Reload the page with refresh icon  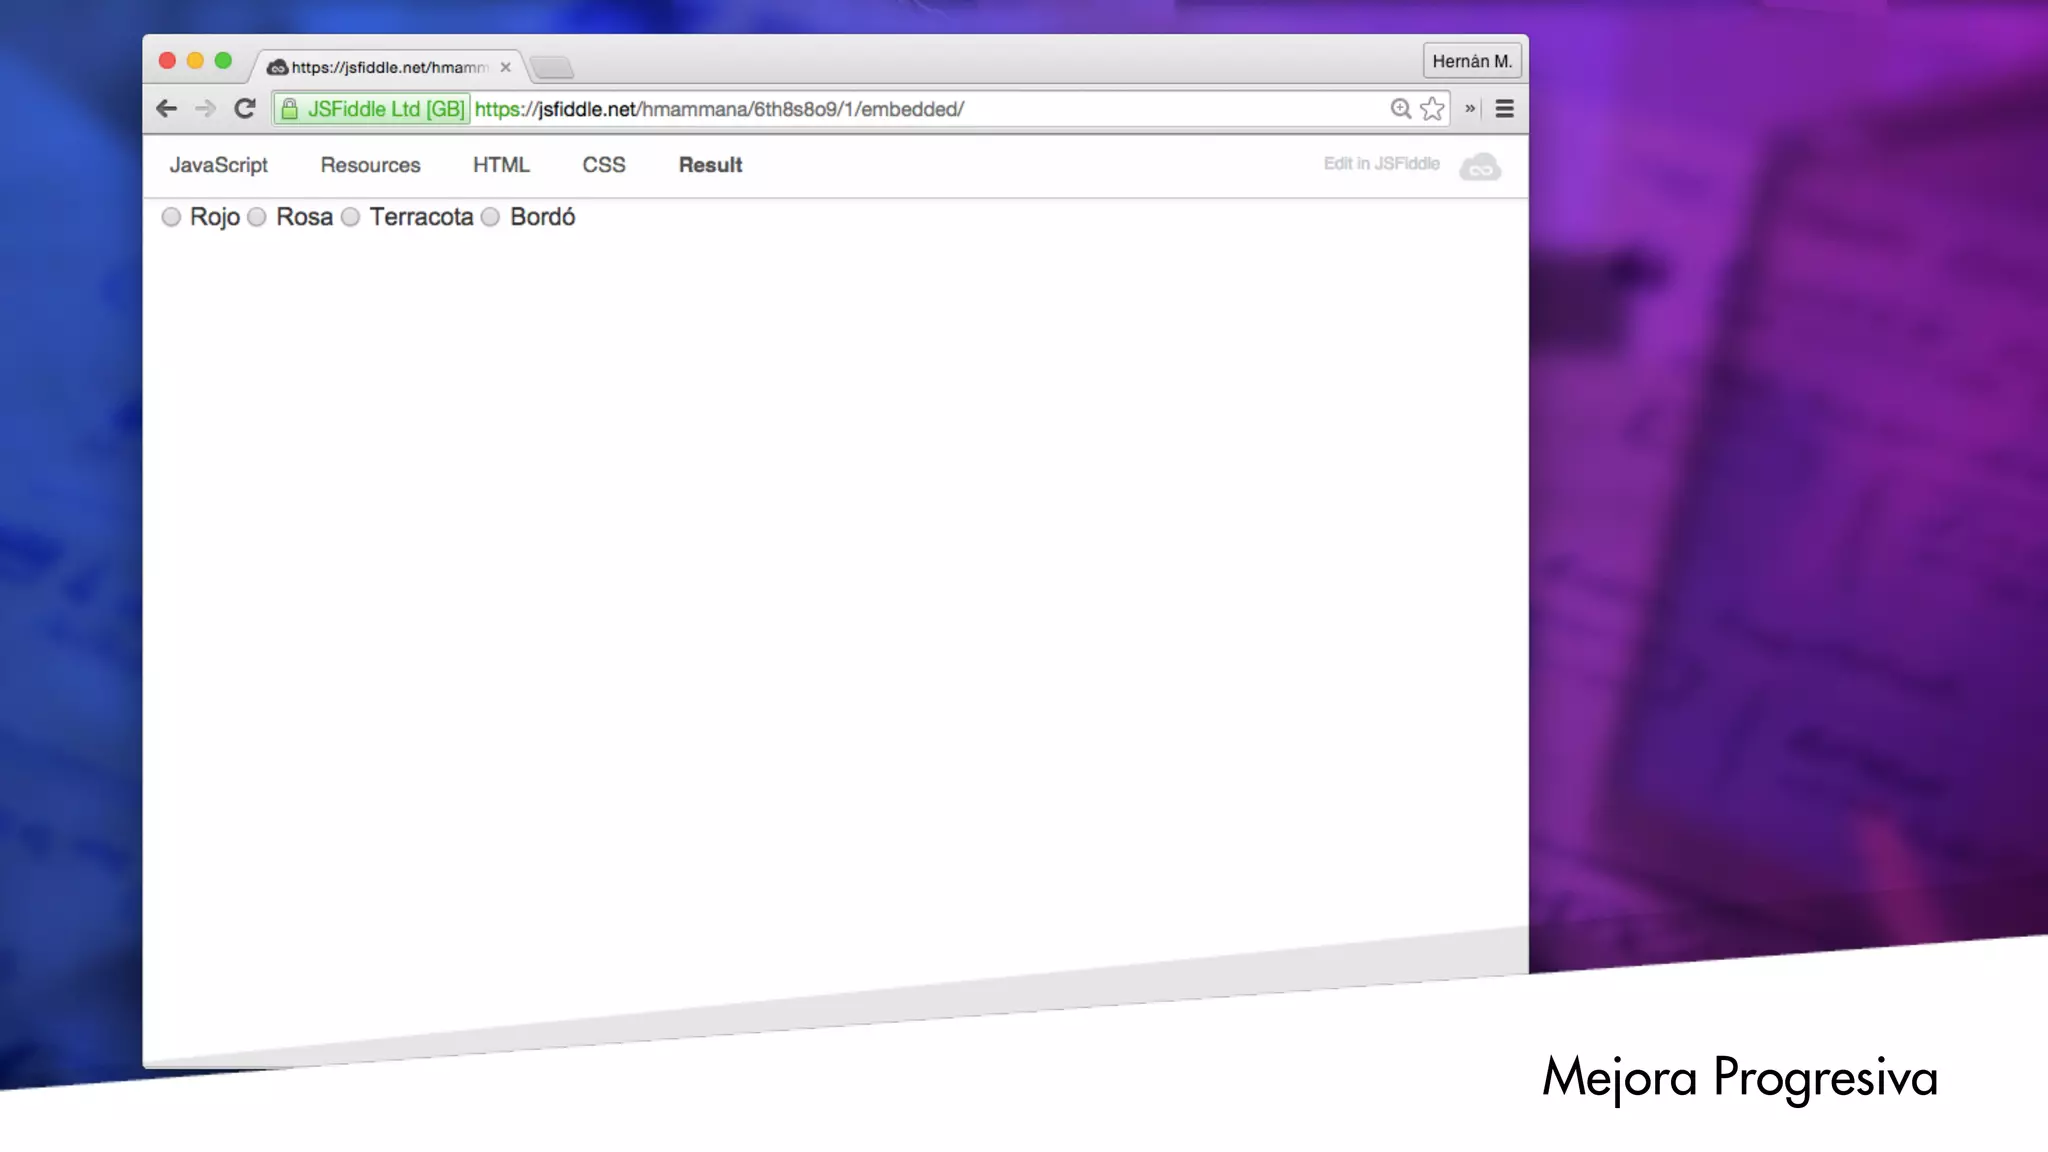click(244, 109)
